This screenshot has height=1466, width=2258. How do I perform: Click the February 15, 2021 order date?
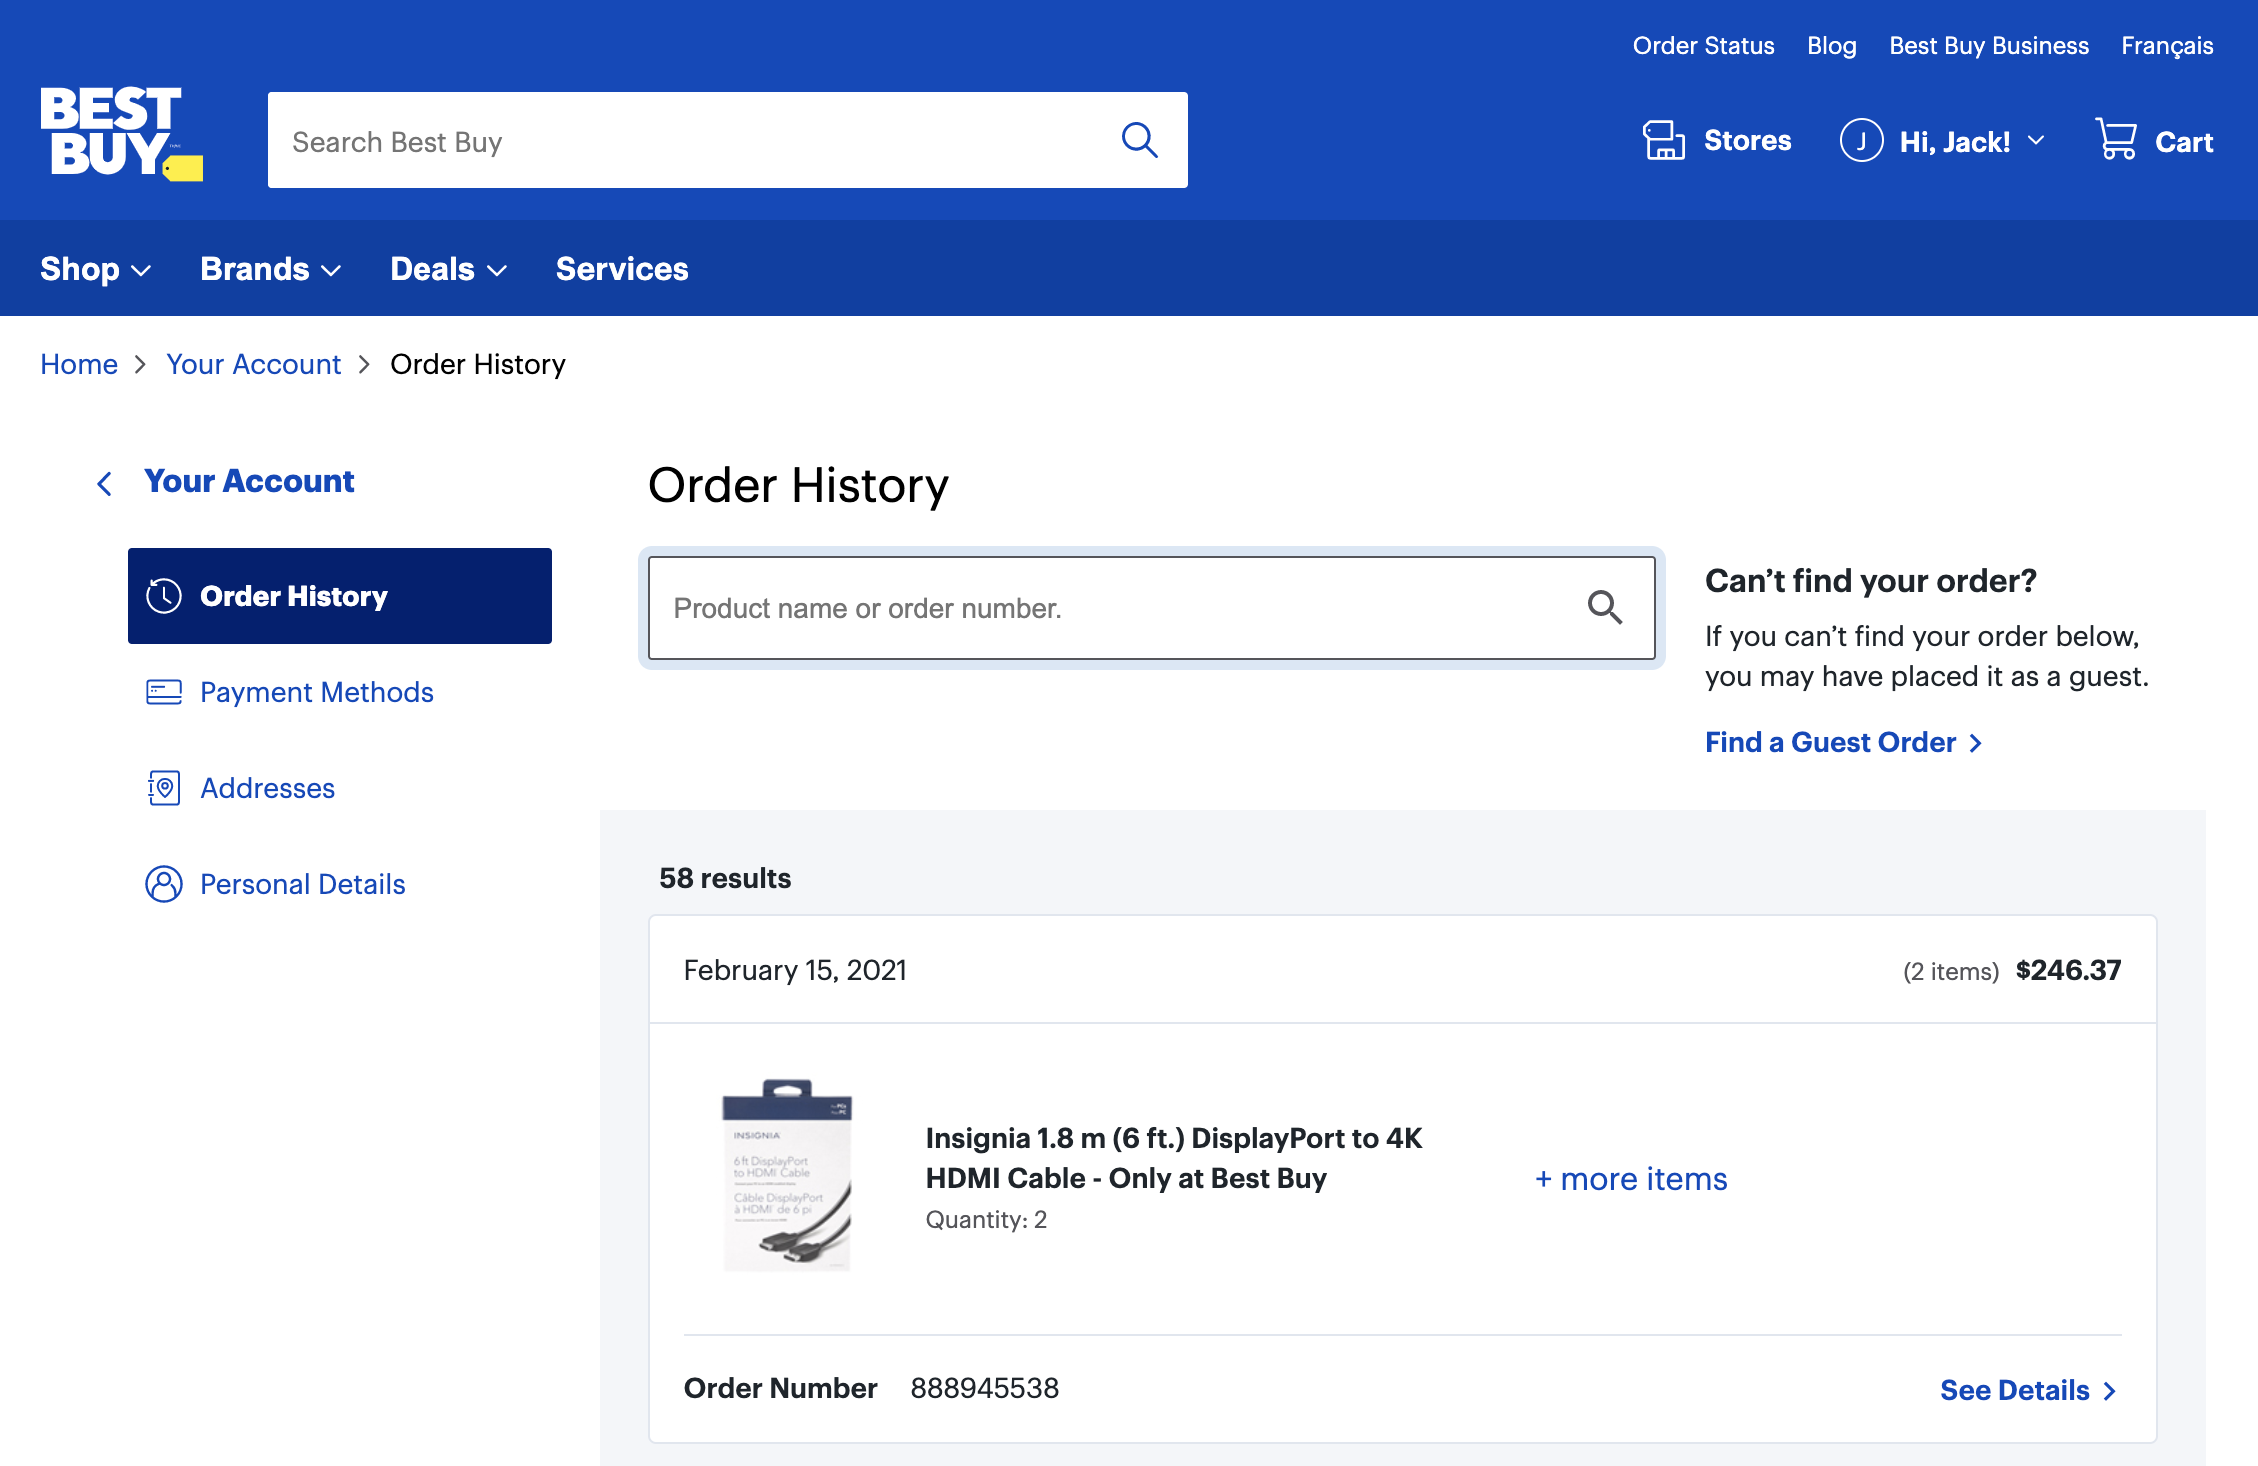pyautogui.click(x=795, y=970)
